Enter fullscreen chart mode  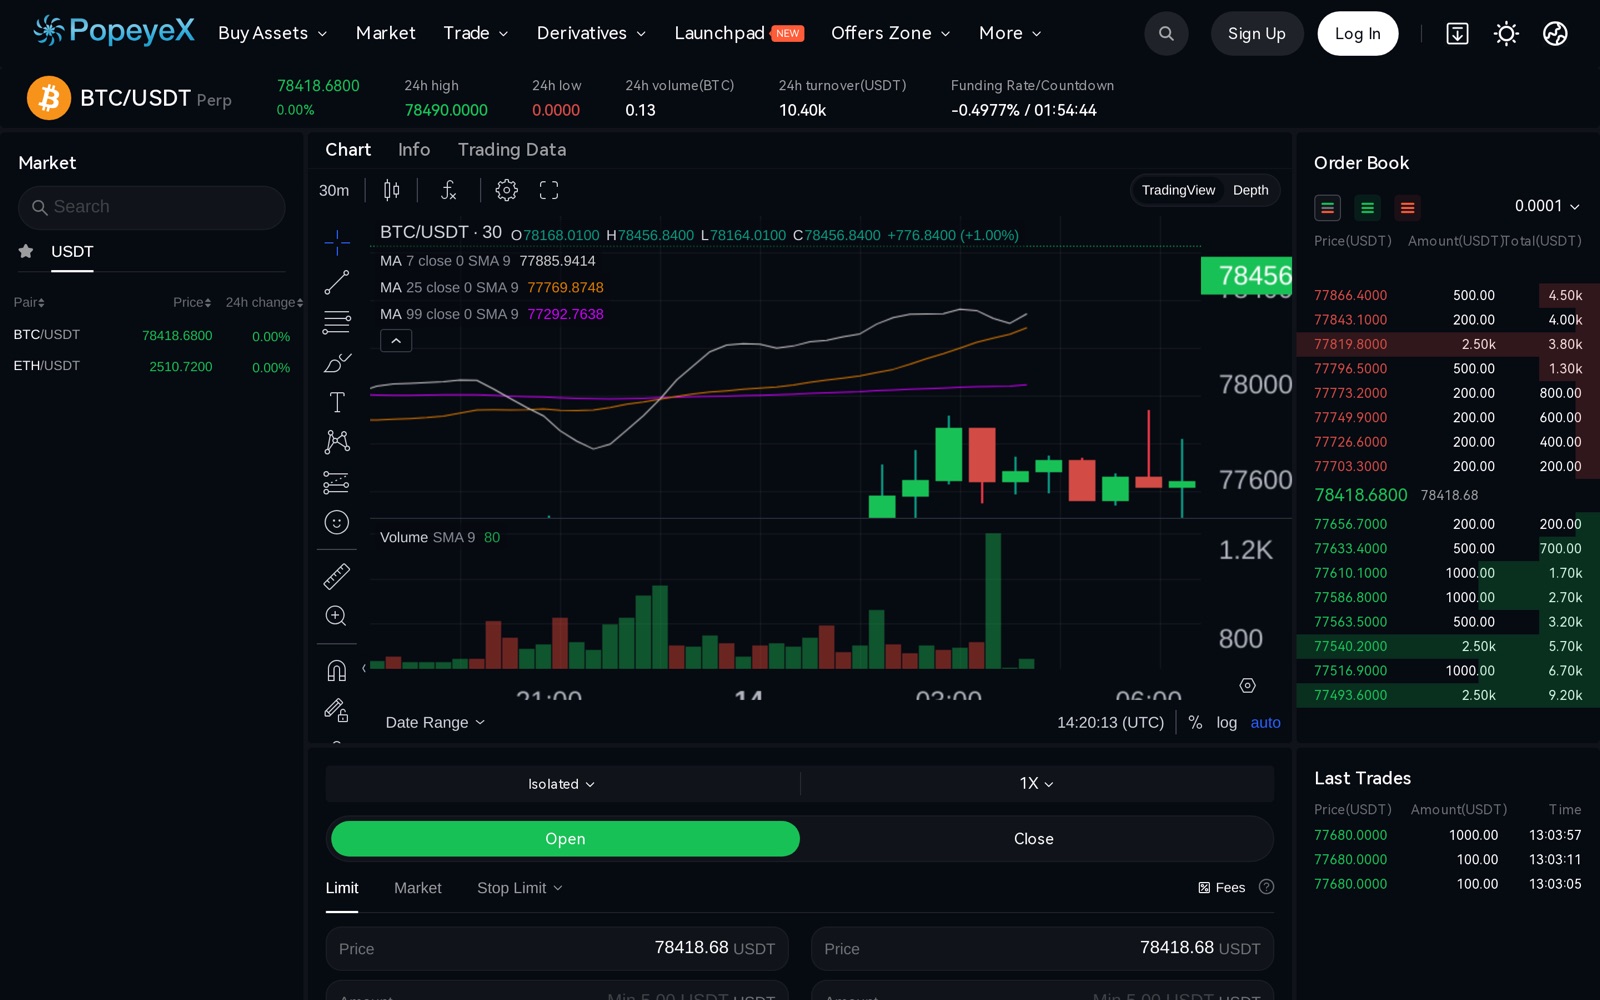coord(549,190)
